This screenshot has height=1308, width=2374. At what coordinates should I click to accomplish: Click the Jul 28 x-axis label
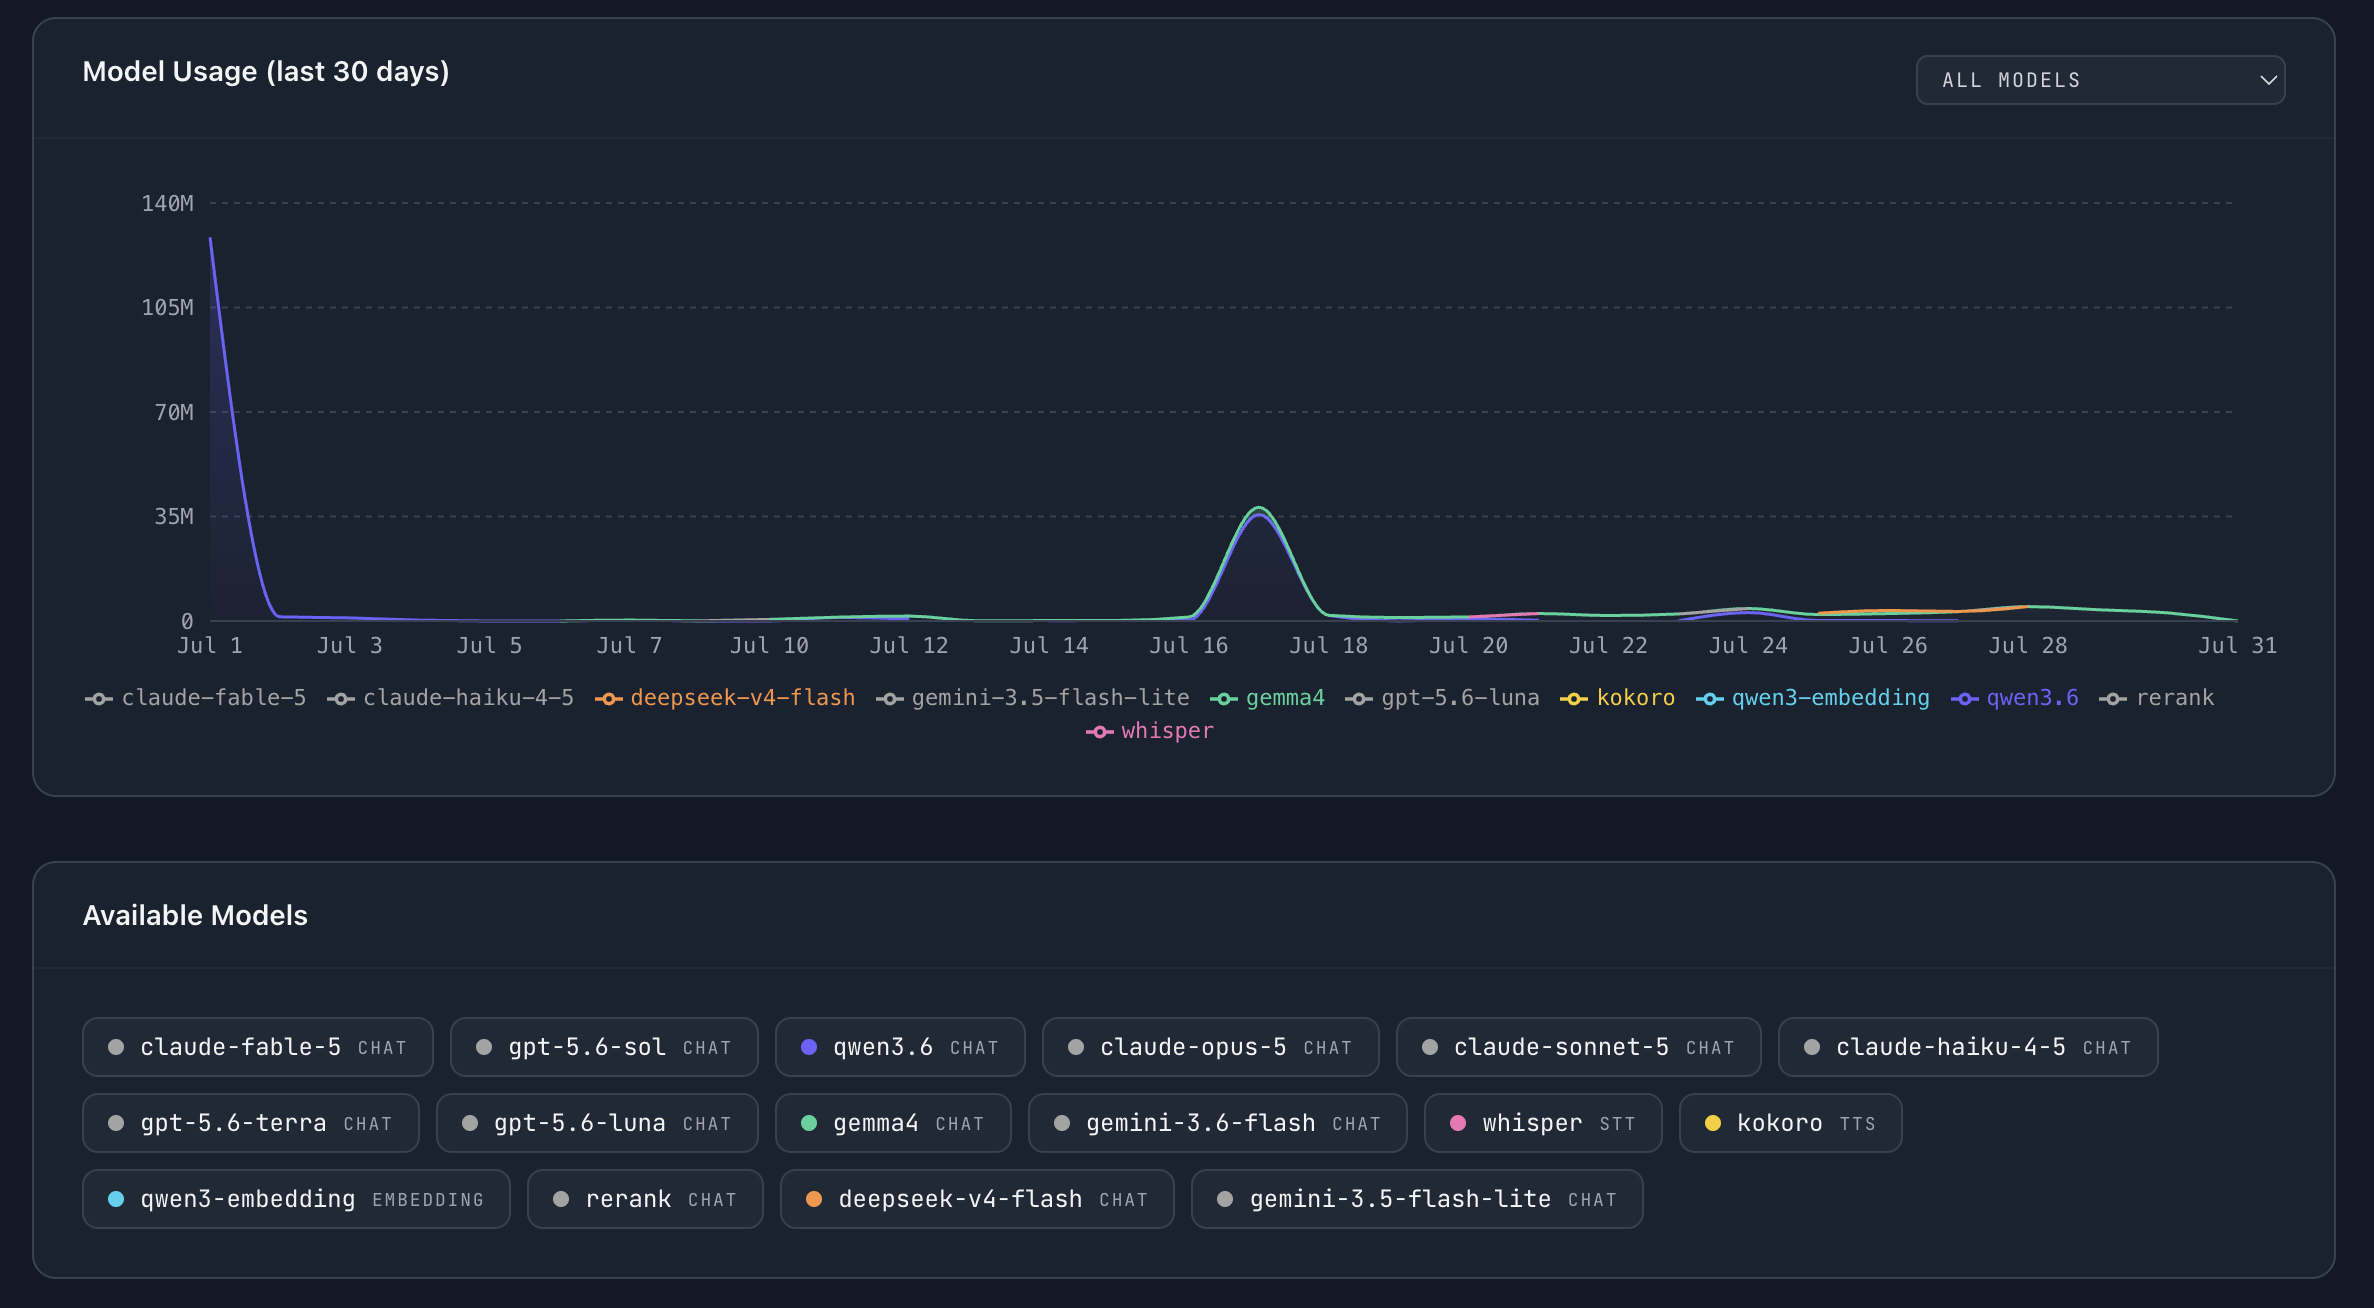2027,645
